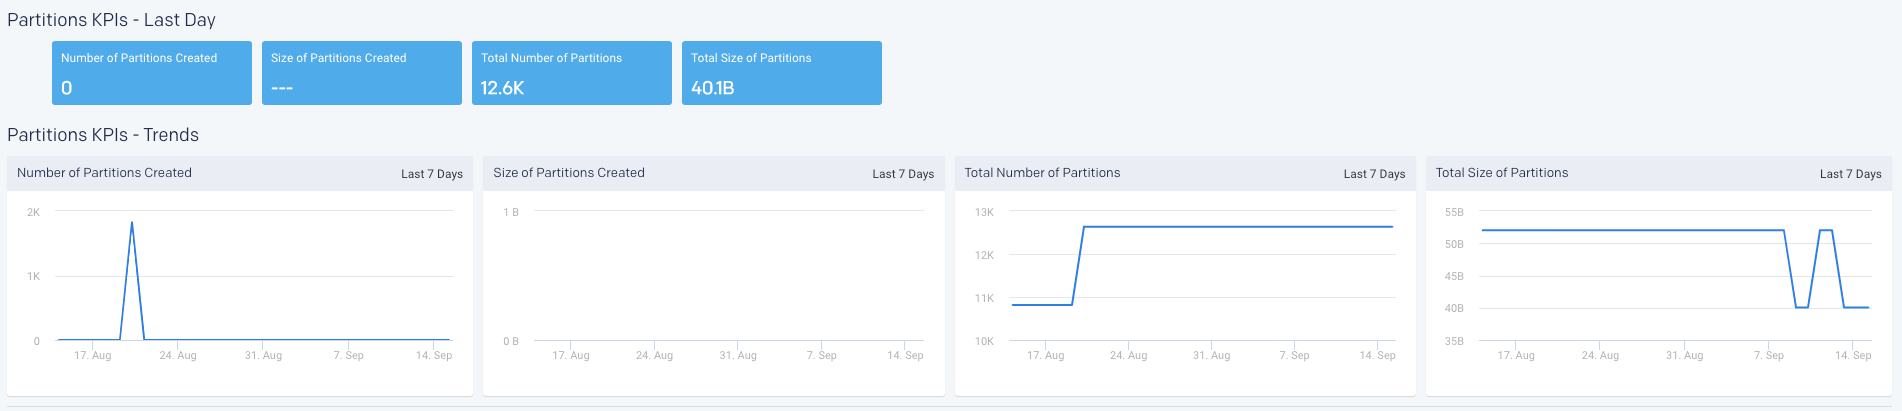Select the Size of Partitions Created trend panel title
The image size is (1902, 411).
pos(569,173)
